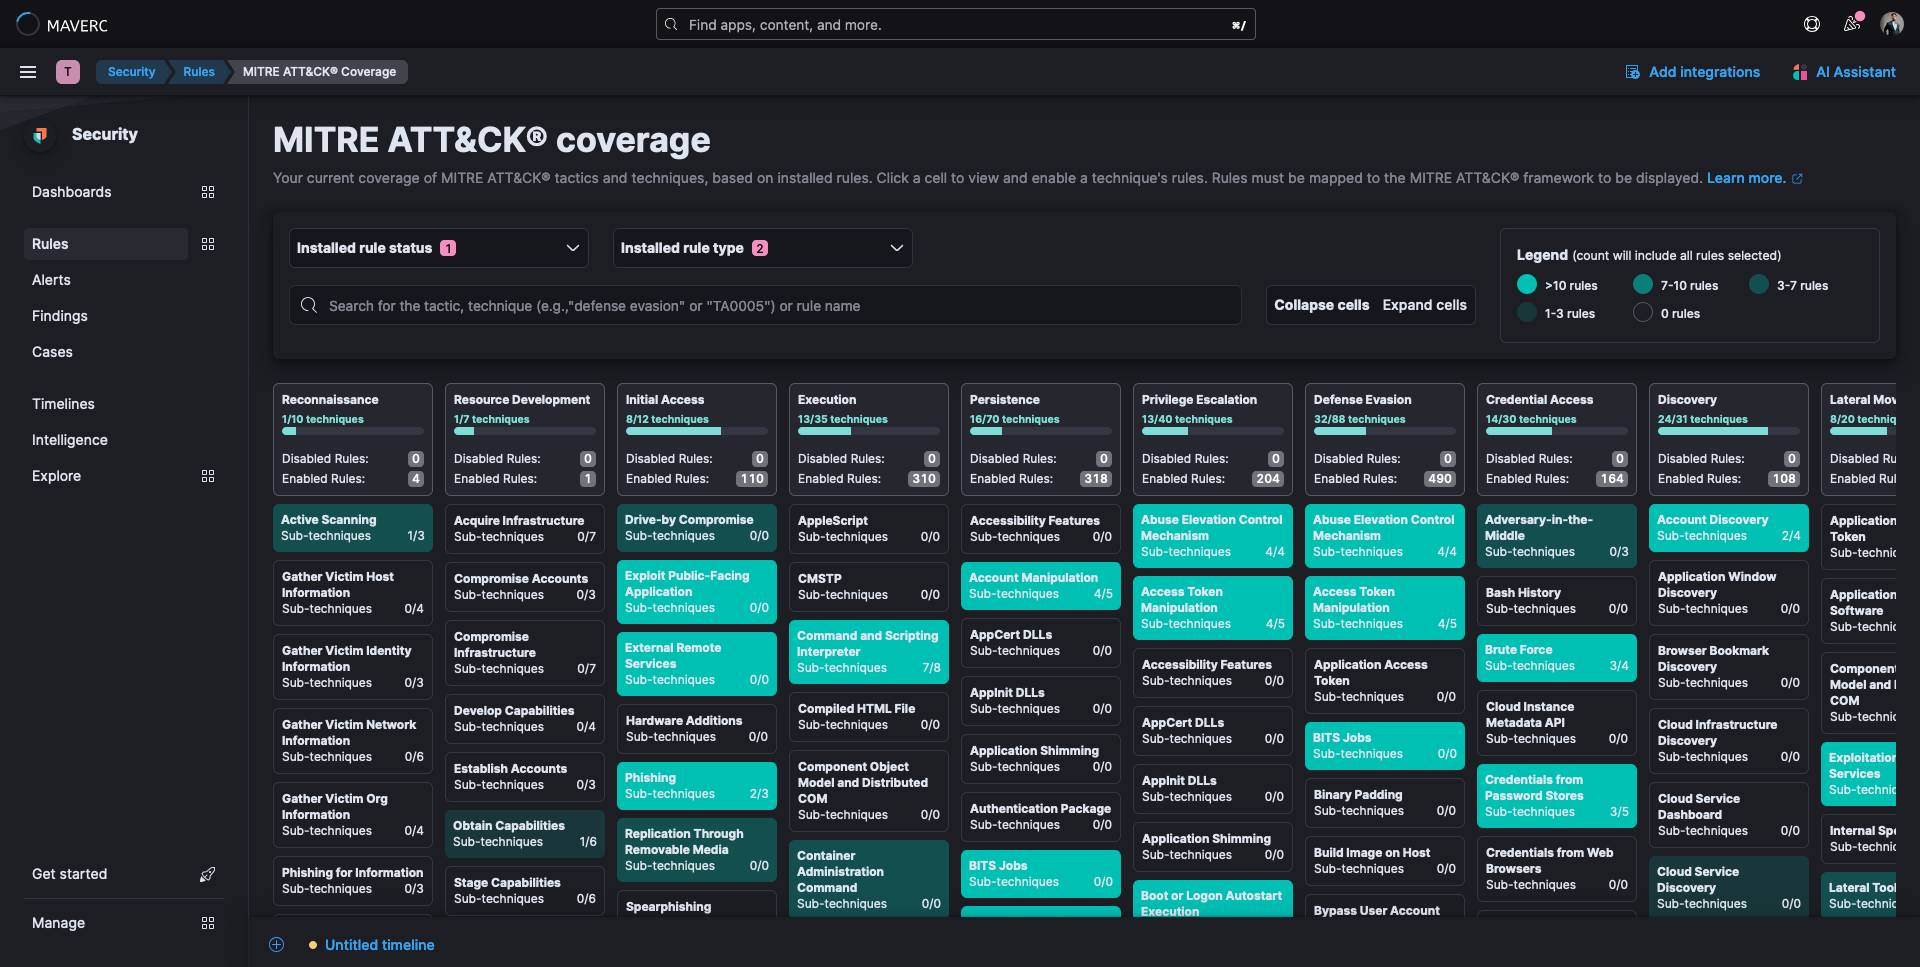Viewport: 1920px width, 967px height.
Task: Click Discovery coverage progress bar
Action: coord(1729,432)
